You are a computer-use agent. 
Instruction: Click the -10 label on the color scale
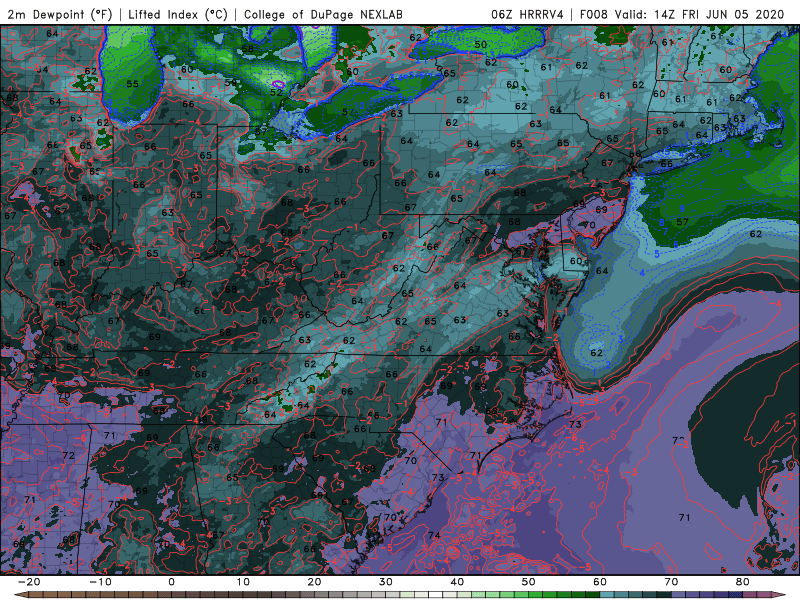pyautogui.click(x=100, y=582)
